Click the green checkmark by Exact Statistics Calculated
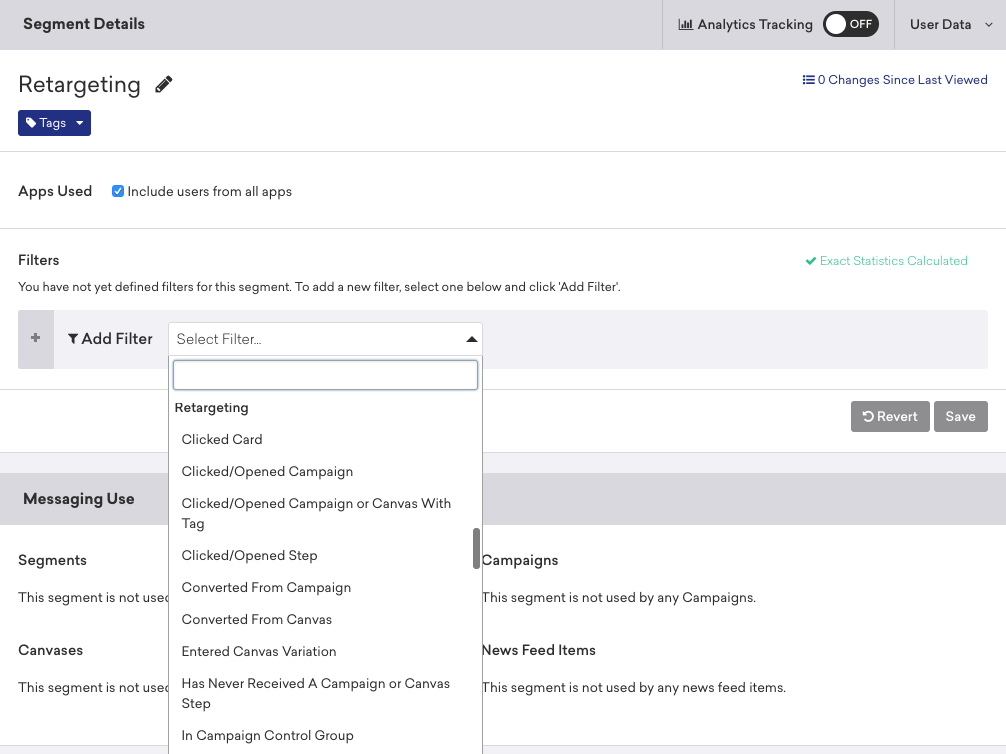Viewport: 1006px width, 754px height. click(811, 261)
